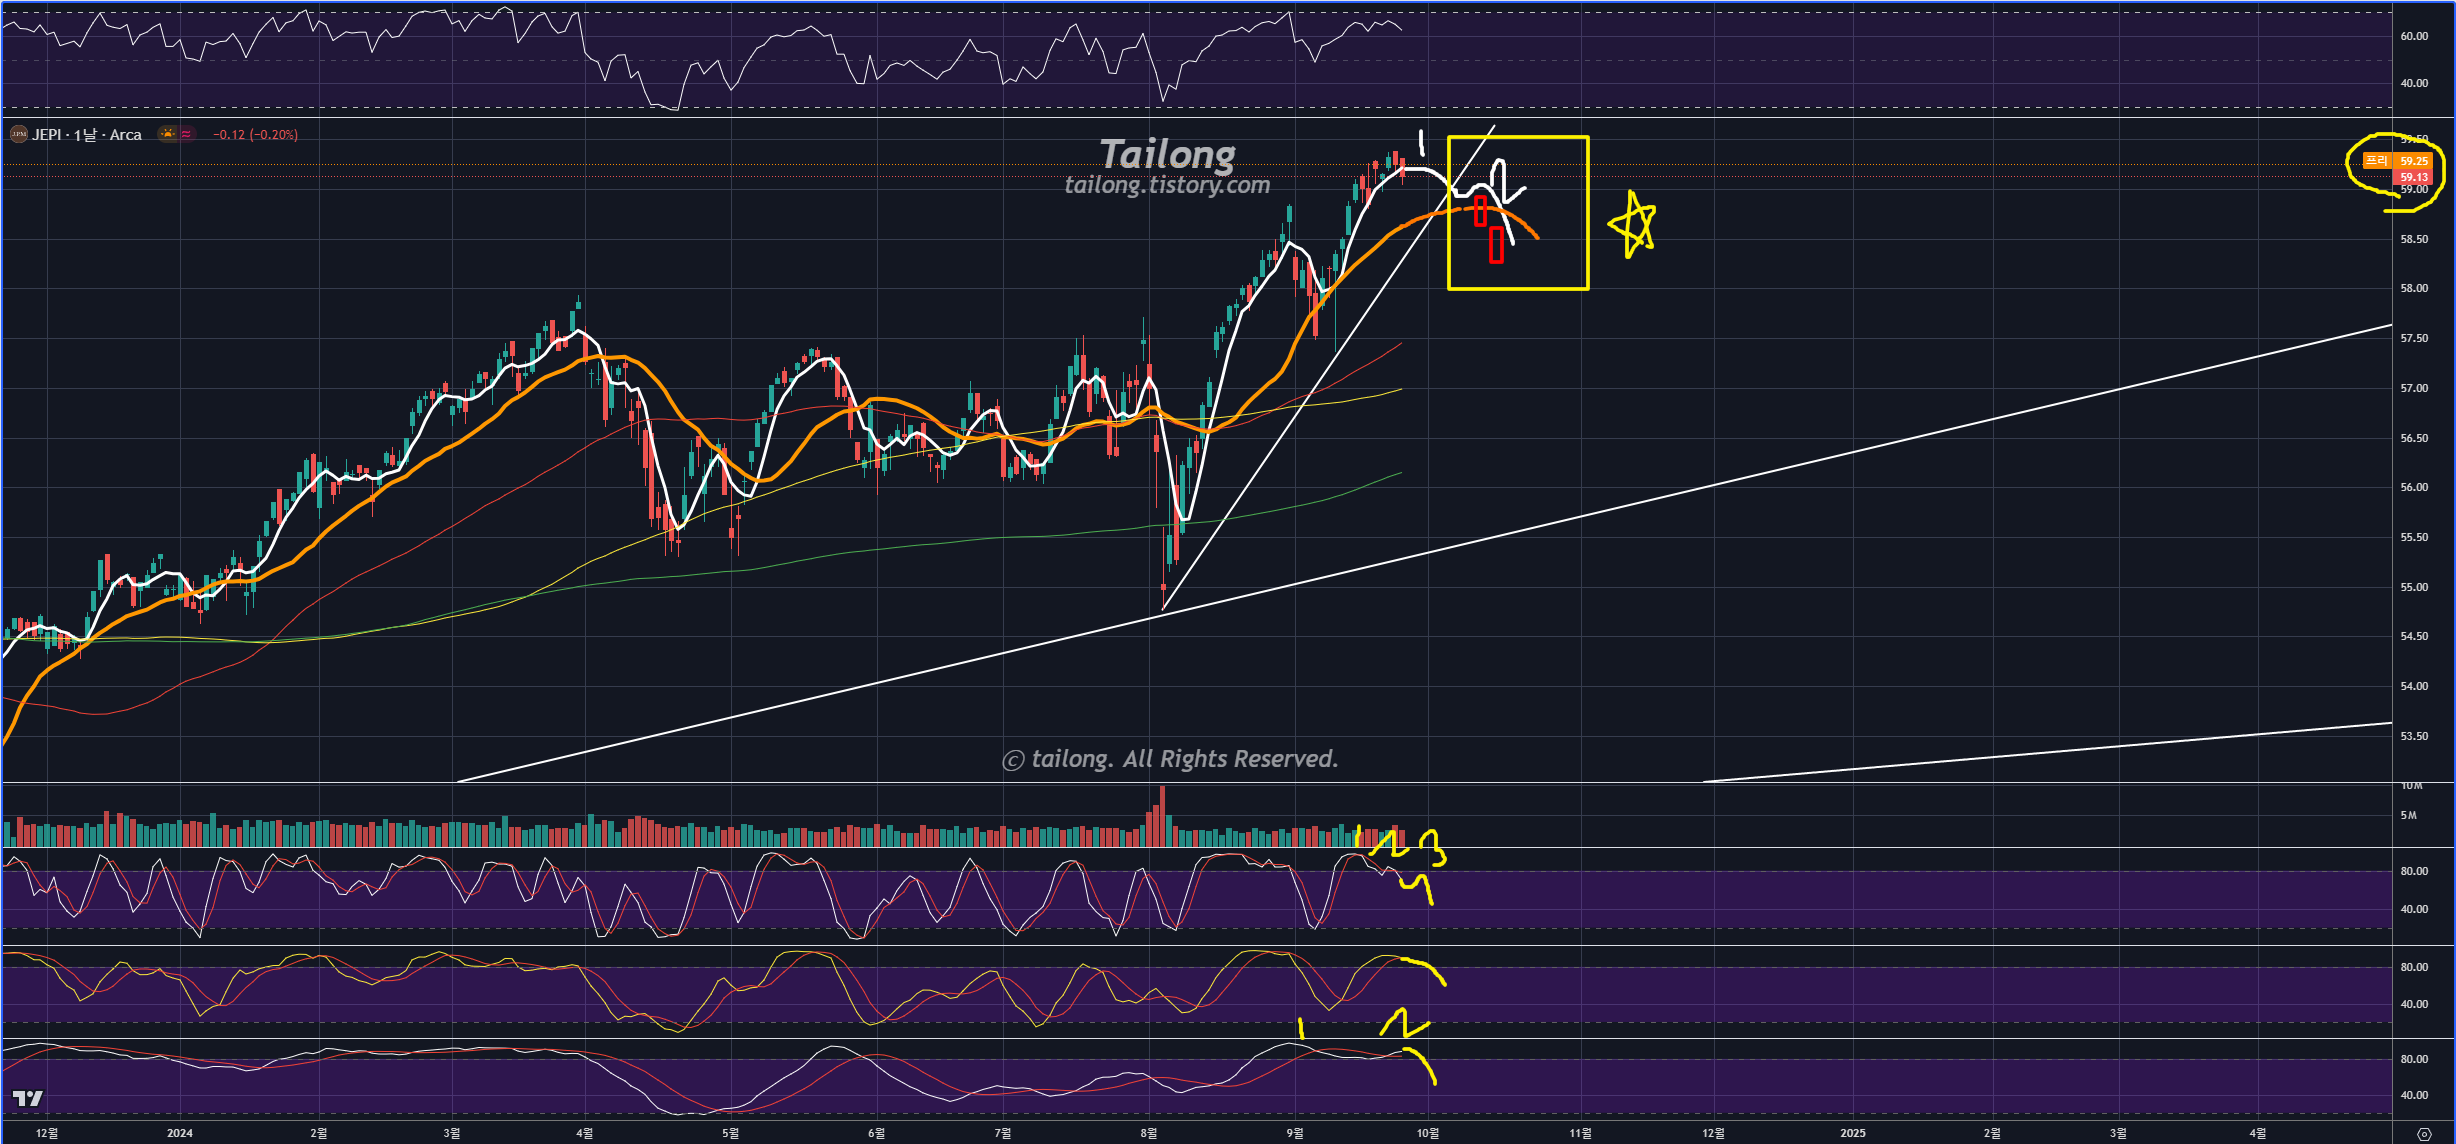Screen dimensions: 2456x1144
Task: Click the orange pre-market 59.25 price label
Action: tap(2413, 161)
